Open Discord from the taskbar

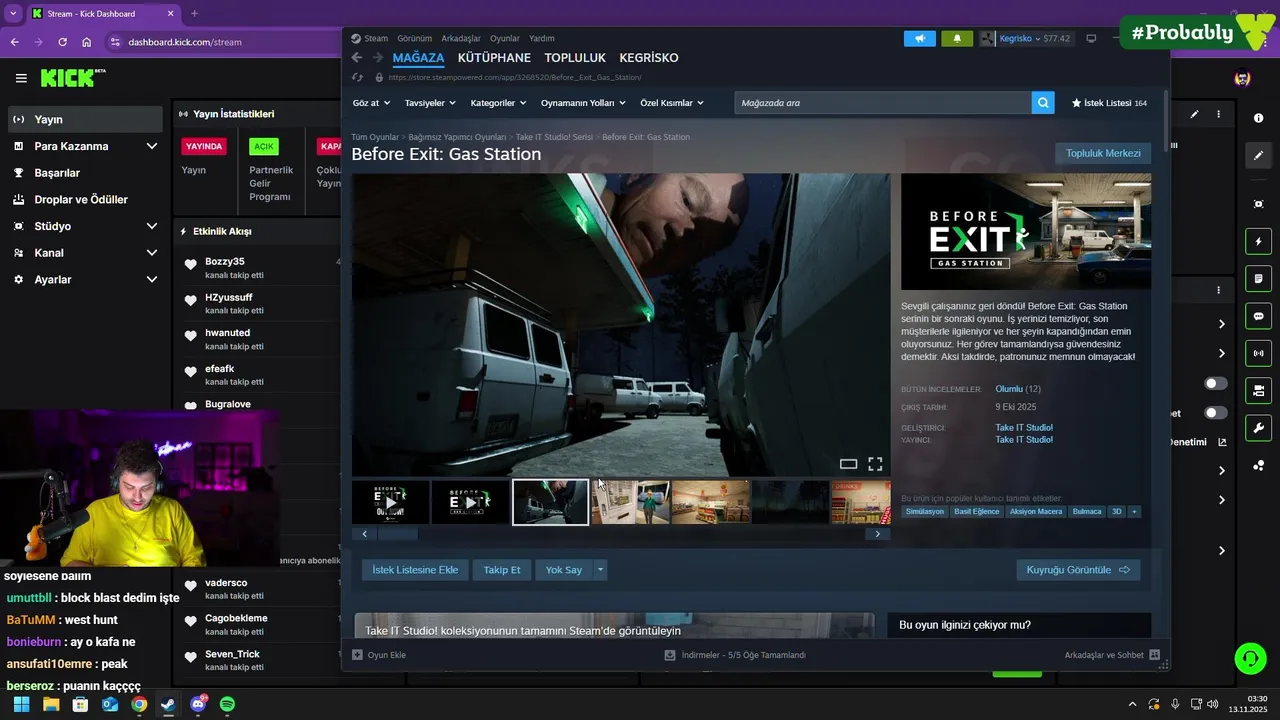click(198, 704)
